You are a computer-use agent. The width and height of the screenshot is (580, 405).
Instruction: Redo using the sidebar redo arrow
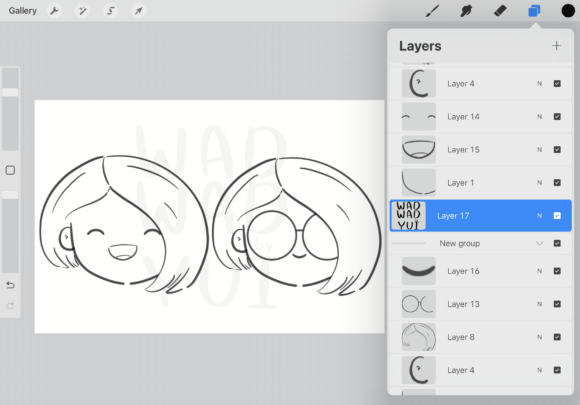tap(10, 306)
